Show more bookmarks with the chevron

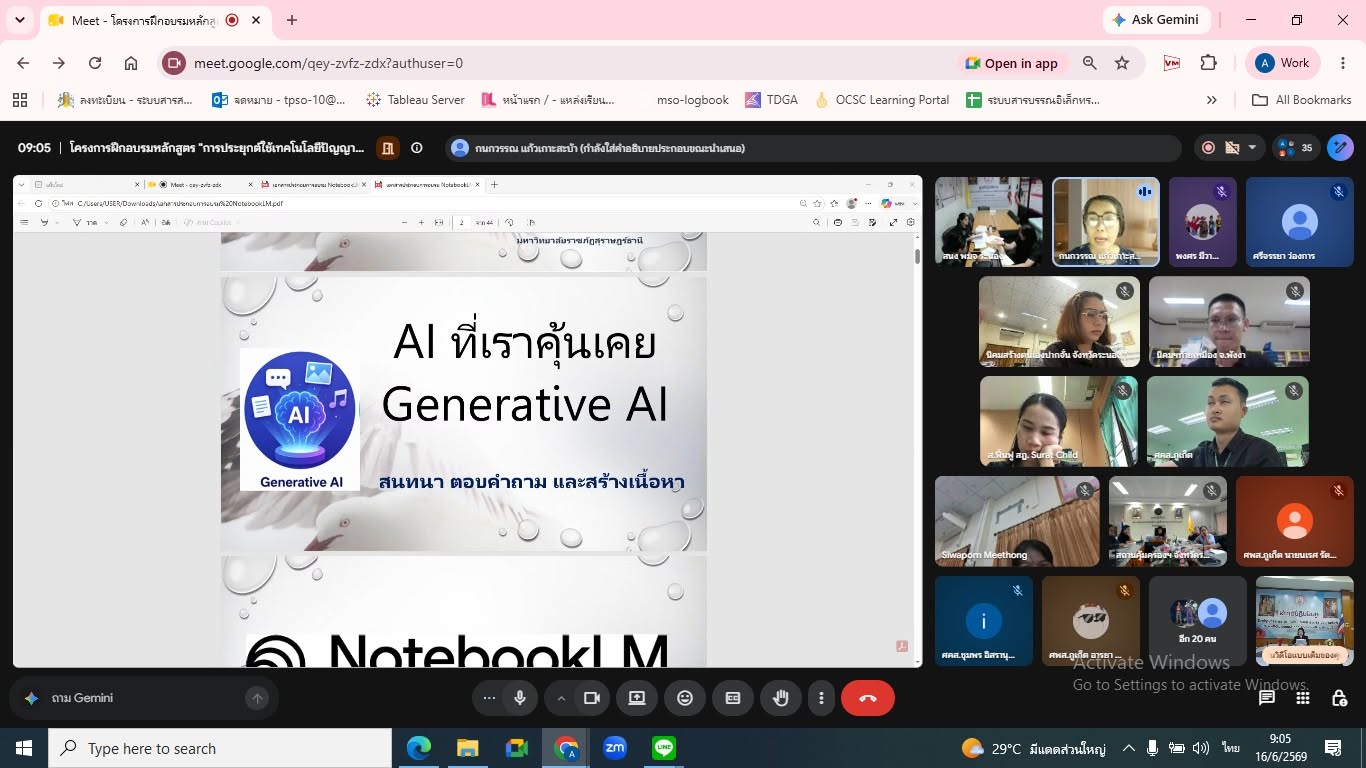click(x=1212, y=100)
